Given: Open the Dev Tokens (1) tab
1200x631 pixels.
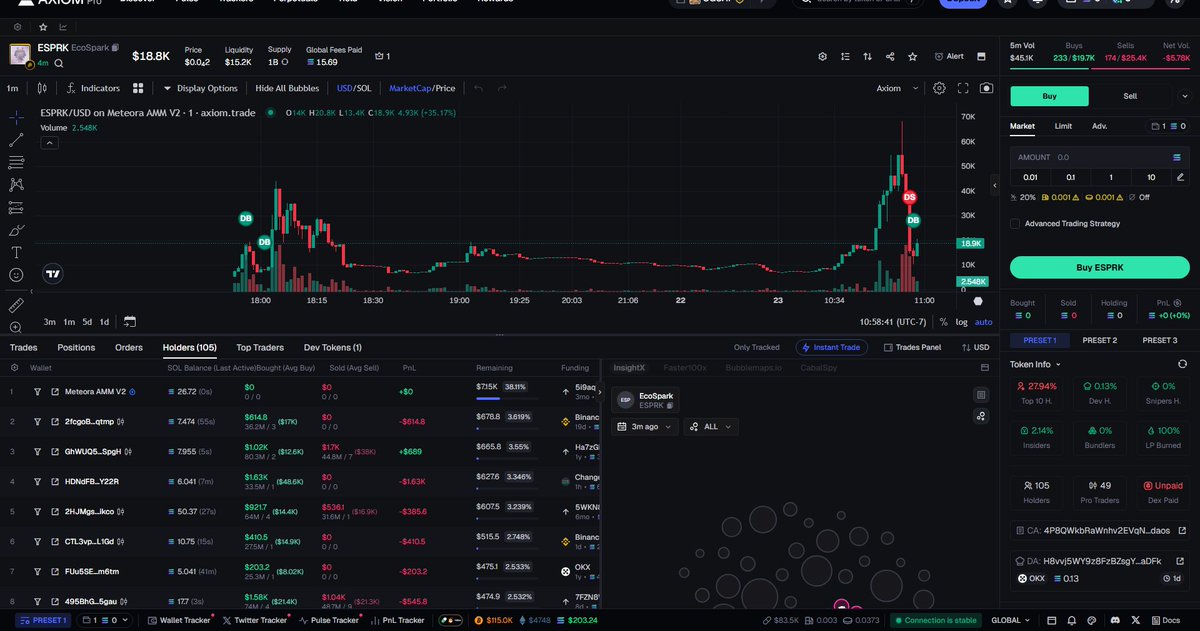Looking at the screenshot, I should click(x=333, y=347).
